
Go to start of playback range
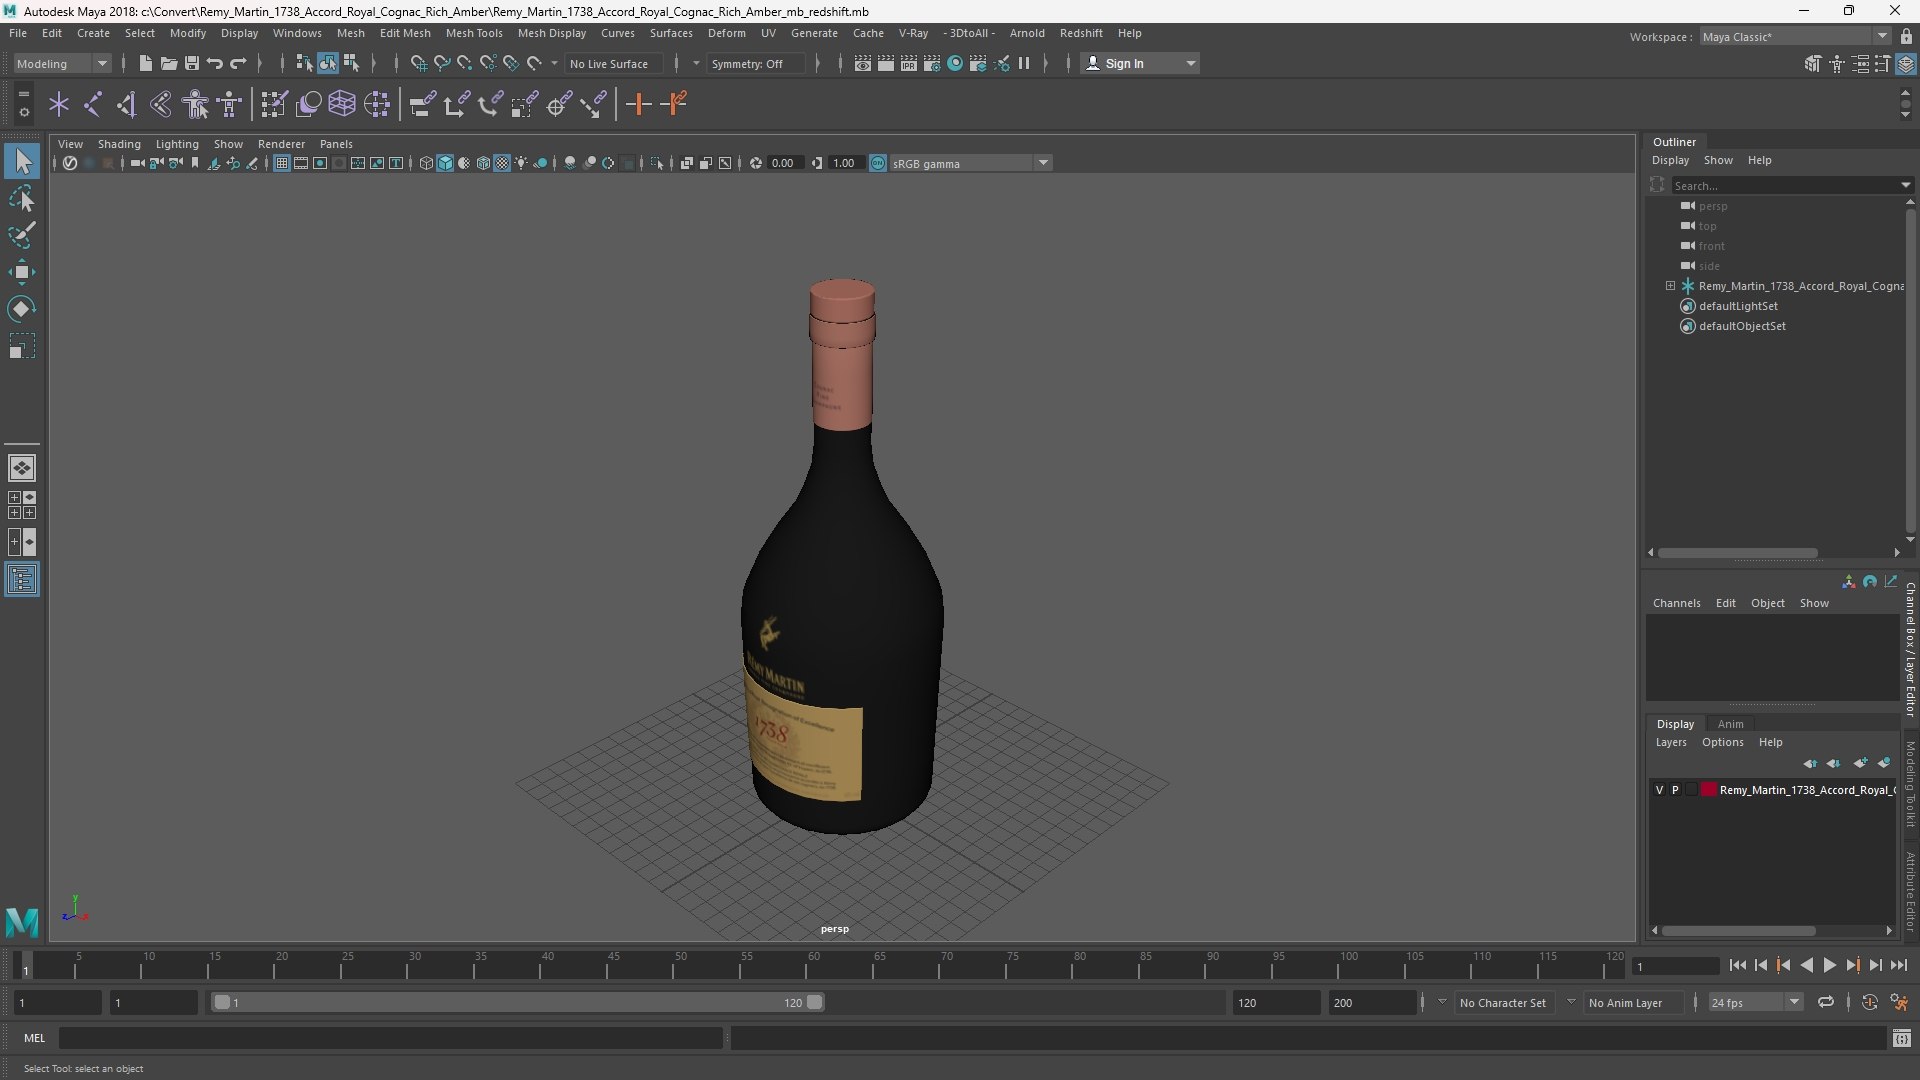pyautogui.click(x=1737, y=965)
